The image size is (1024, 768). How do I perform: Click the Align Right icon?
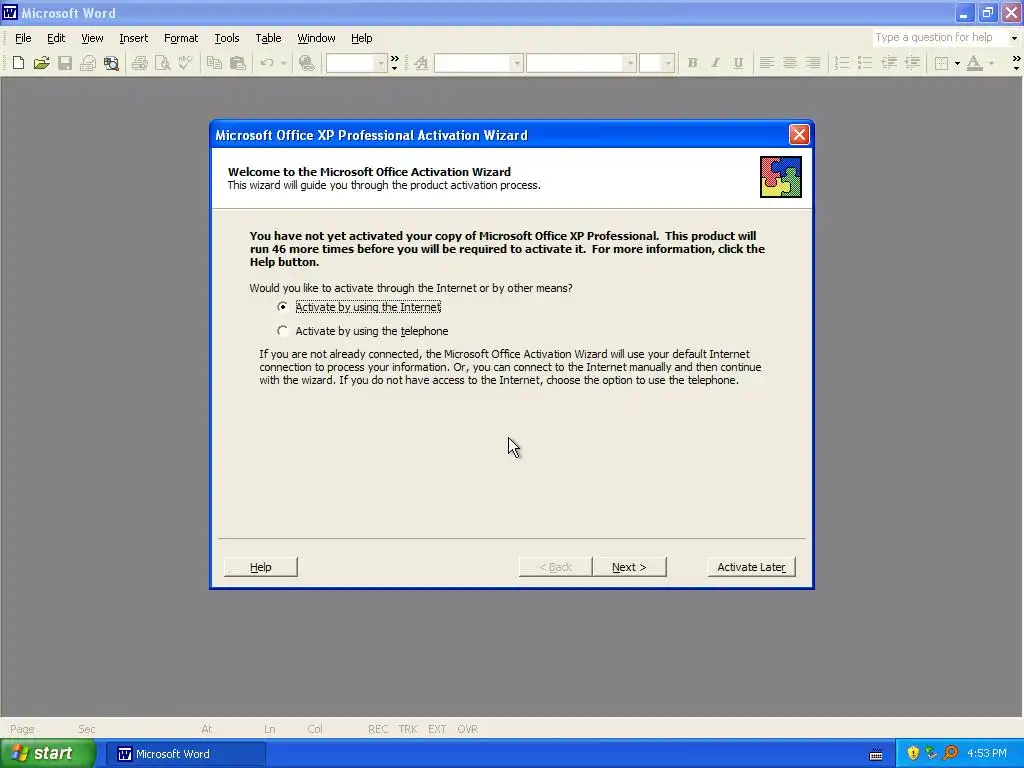813,63
